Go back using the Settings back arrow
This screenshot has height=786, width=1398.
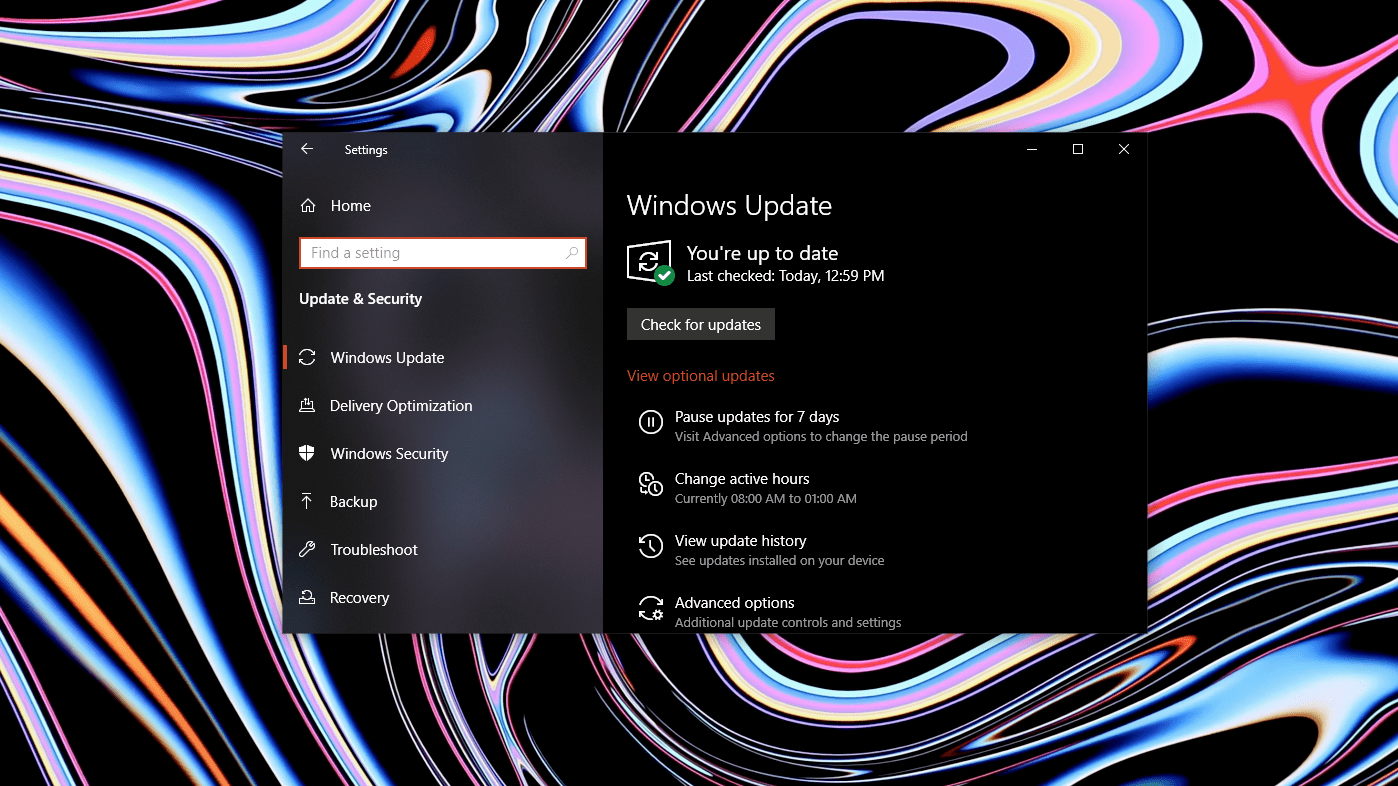click(307, 149)
